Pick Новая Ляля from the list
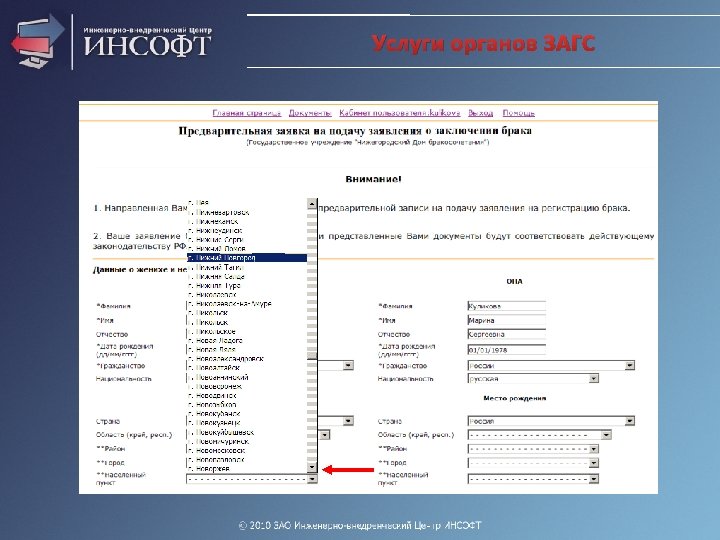 247,350
